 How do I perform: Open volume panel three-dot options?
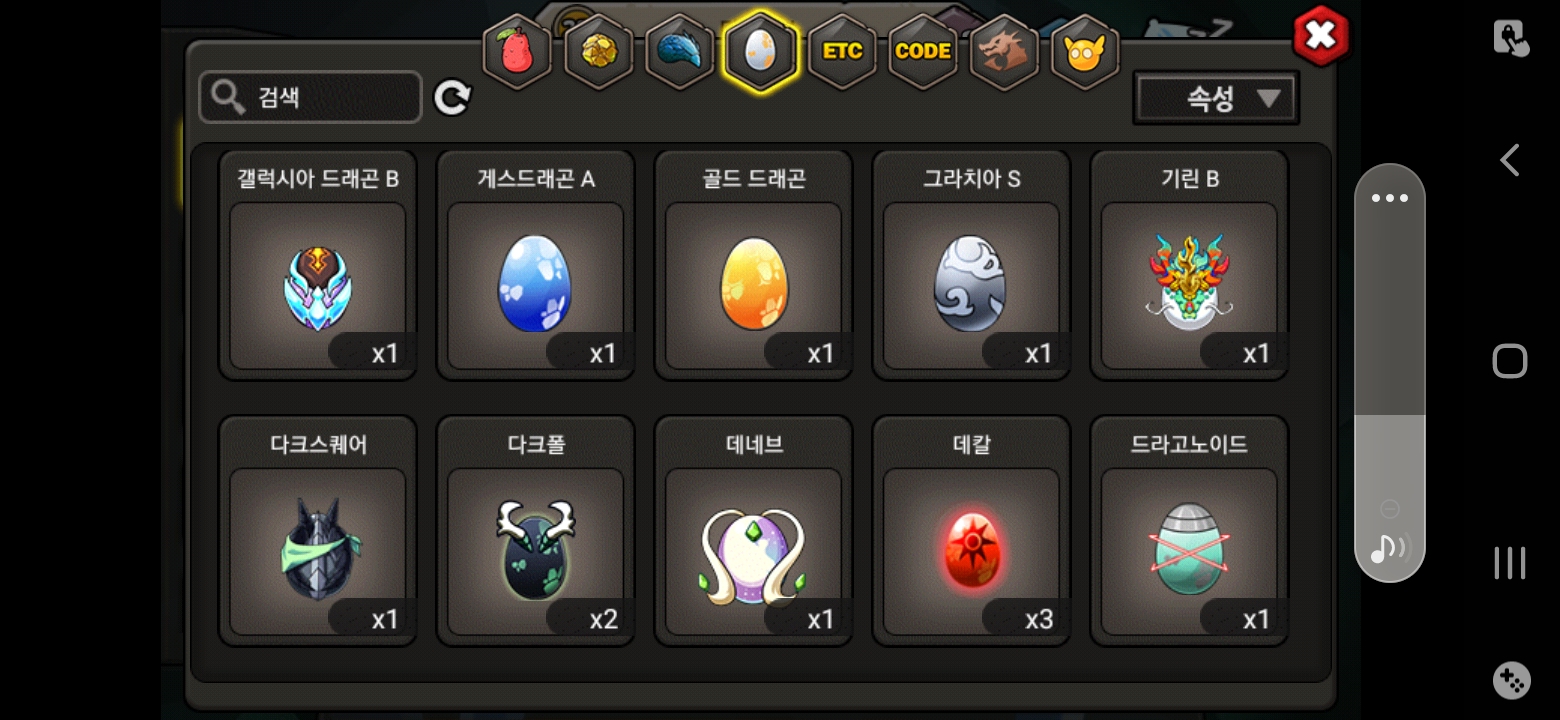click(x=1389, y=198)
